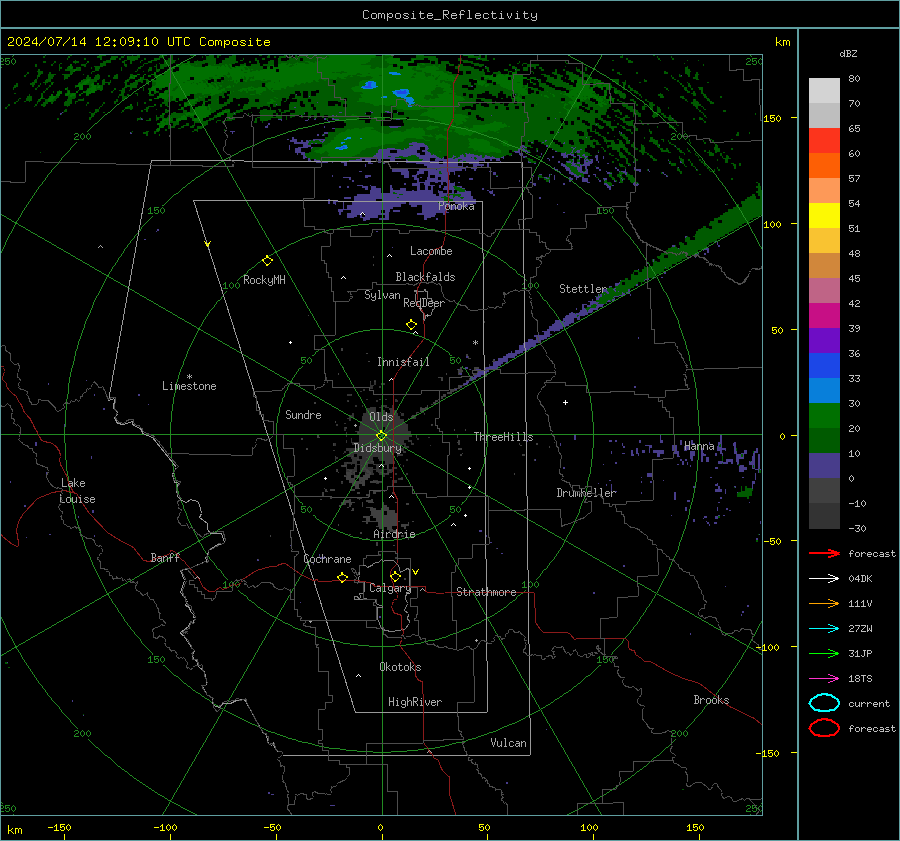Pick the purple 39–36 dBZ swatch
The height and width of the screenshot is (841, 900).
(824, 340)
